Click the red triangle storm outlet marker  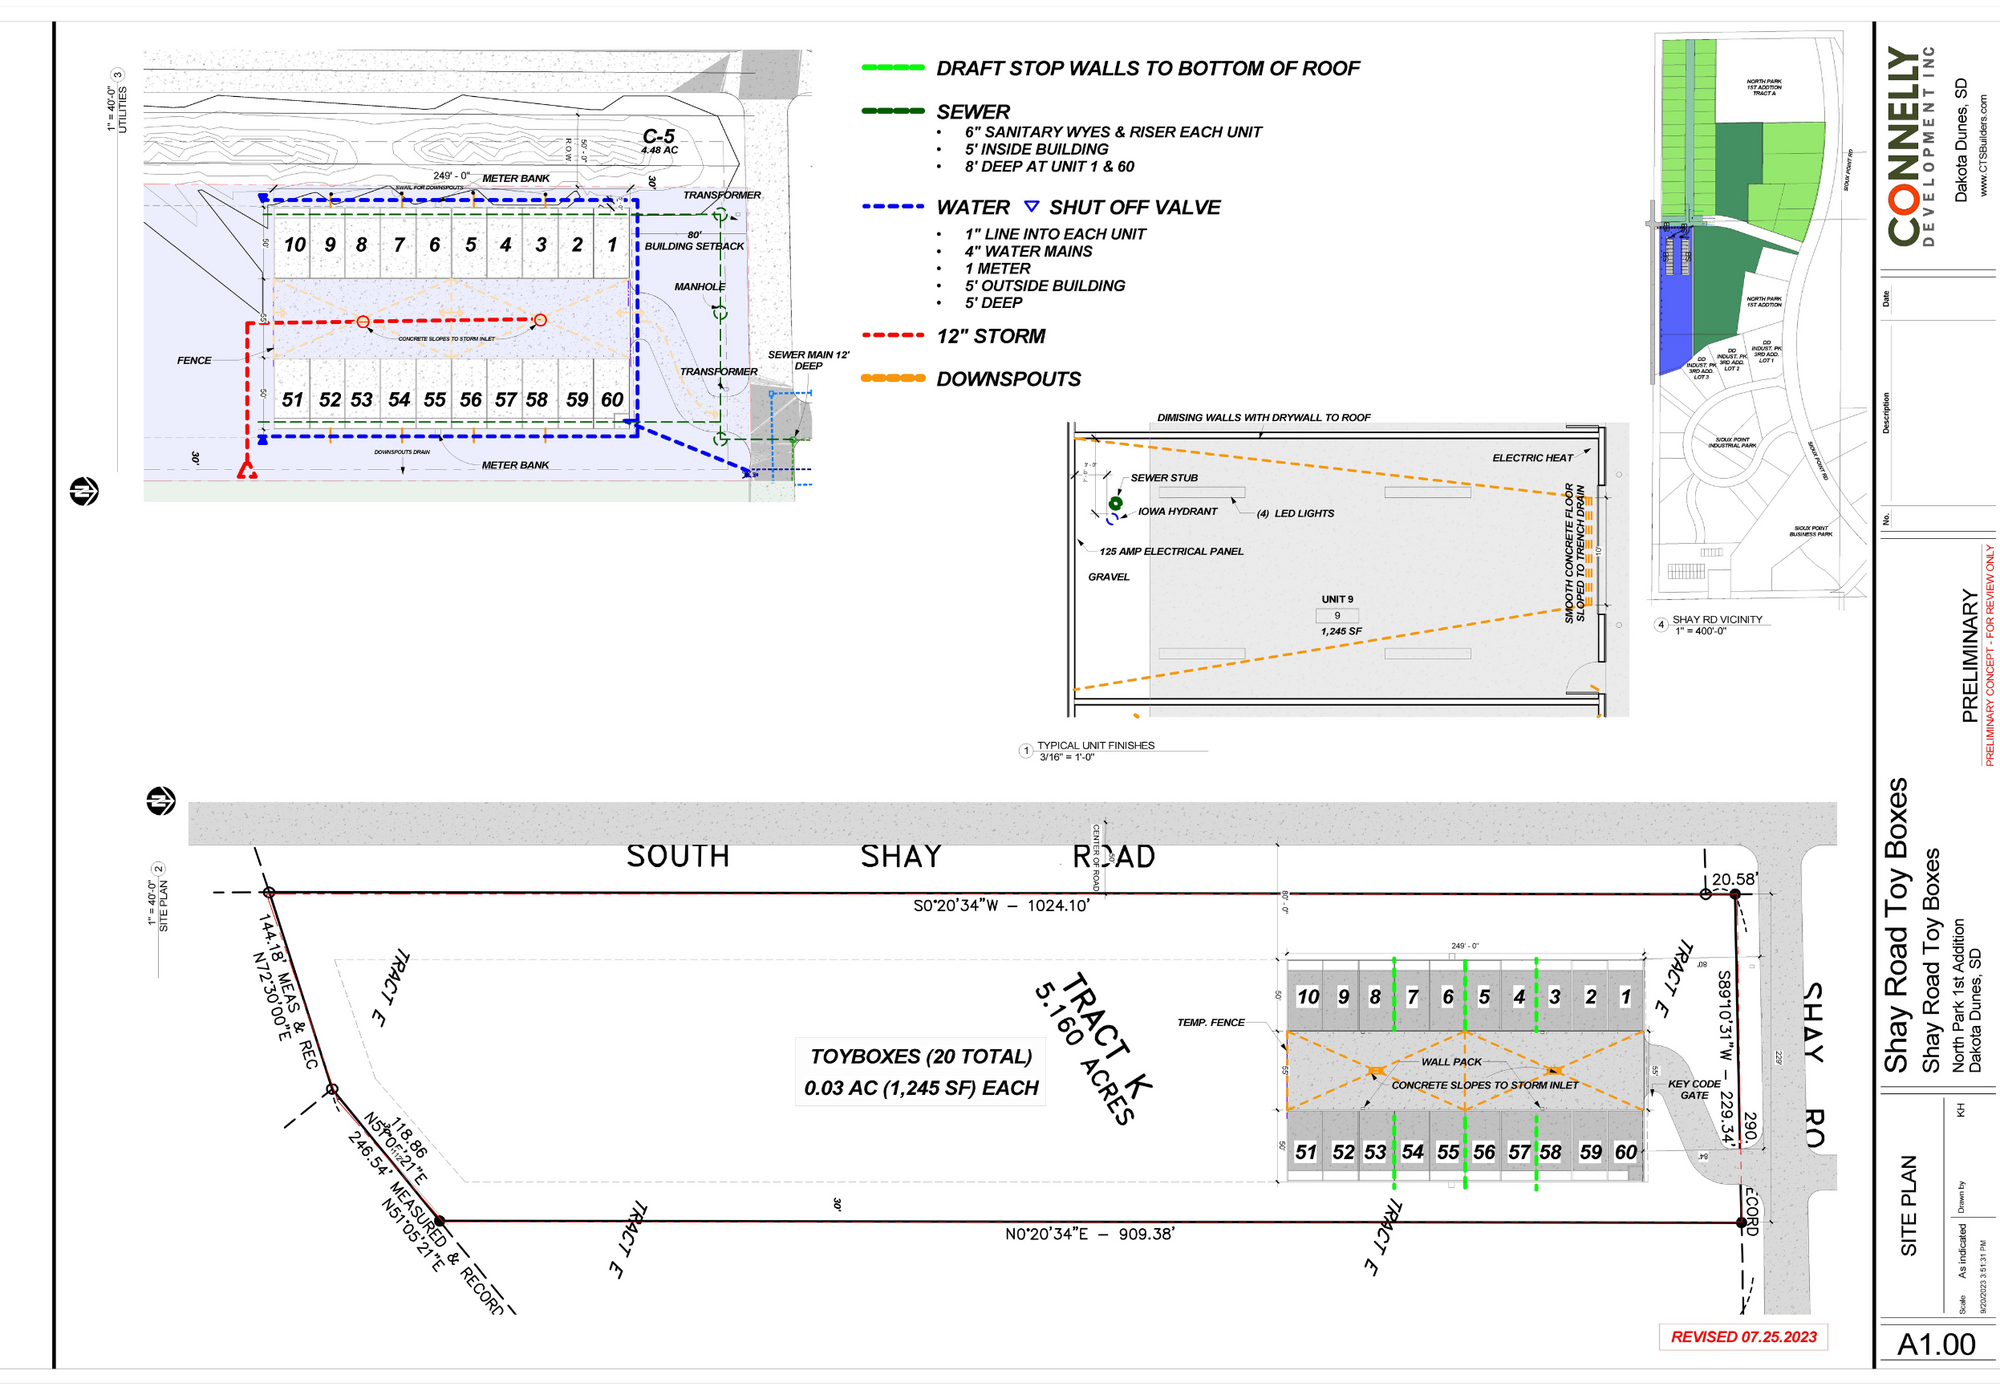coord(247,469)
